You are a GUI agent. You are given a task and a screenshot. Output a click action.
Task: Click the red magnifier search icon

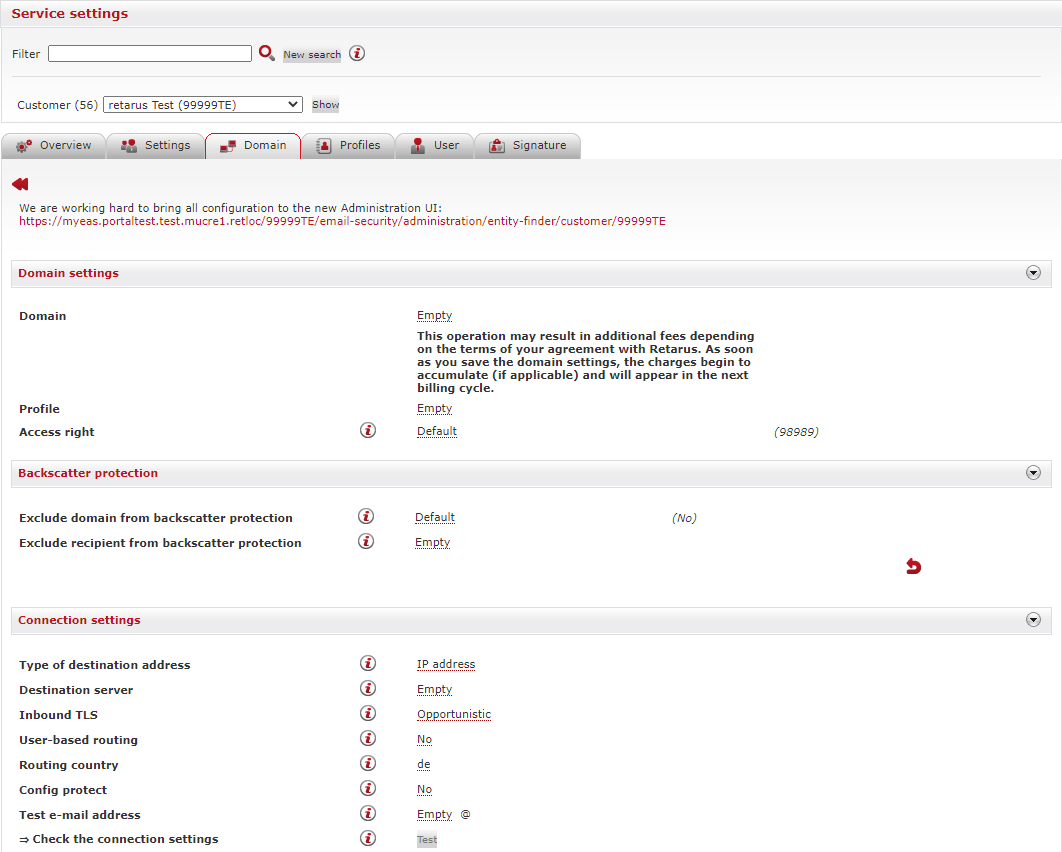[x=266, y=53]
